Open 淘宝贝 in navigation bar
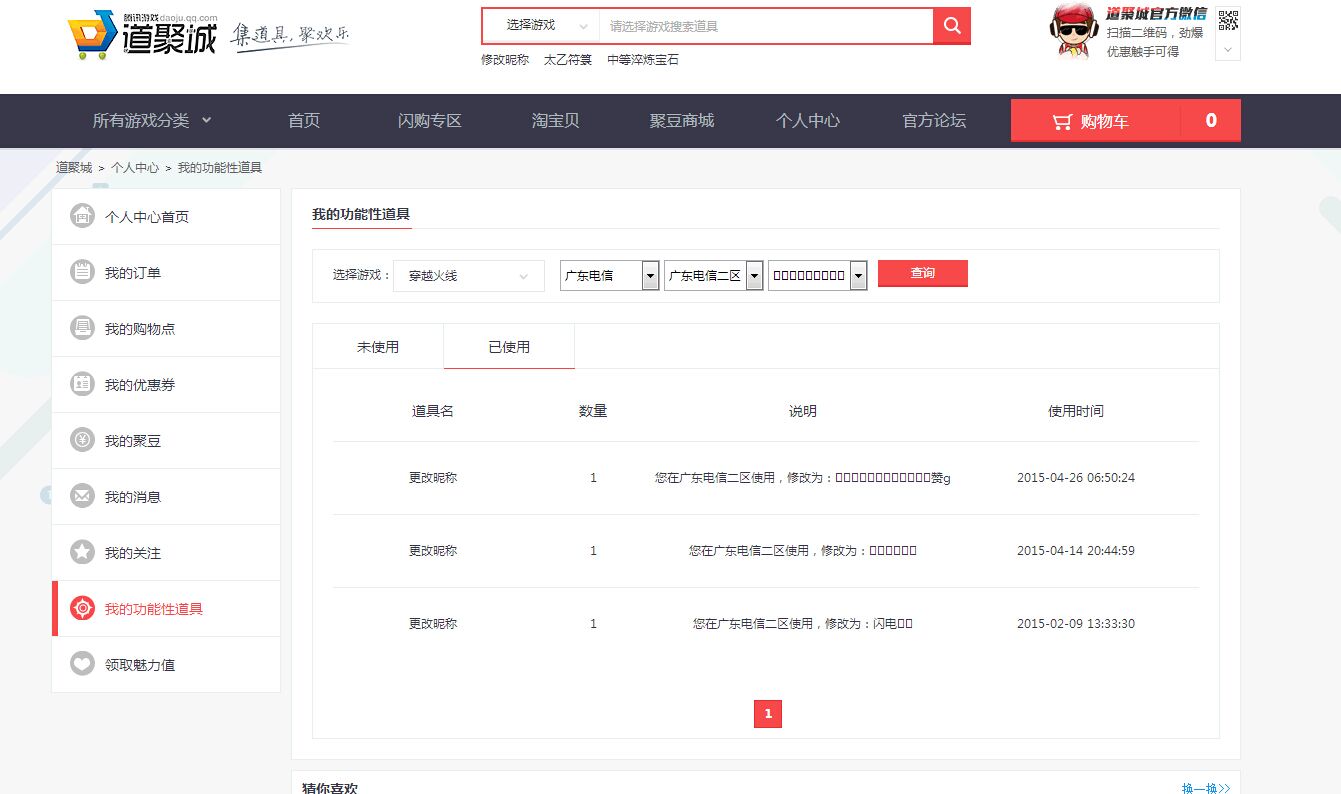The image size is (1341, 794). (x=555, y=121)
